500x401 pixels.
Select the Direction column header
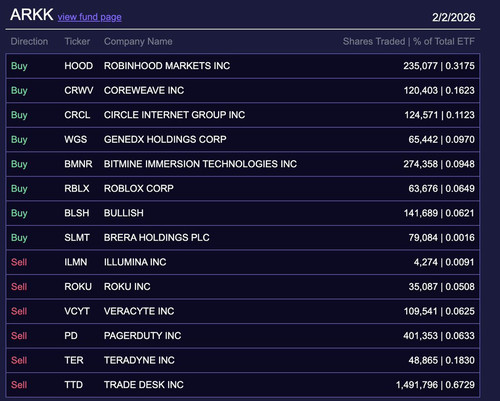[29, 41]
